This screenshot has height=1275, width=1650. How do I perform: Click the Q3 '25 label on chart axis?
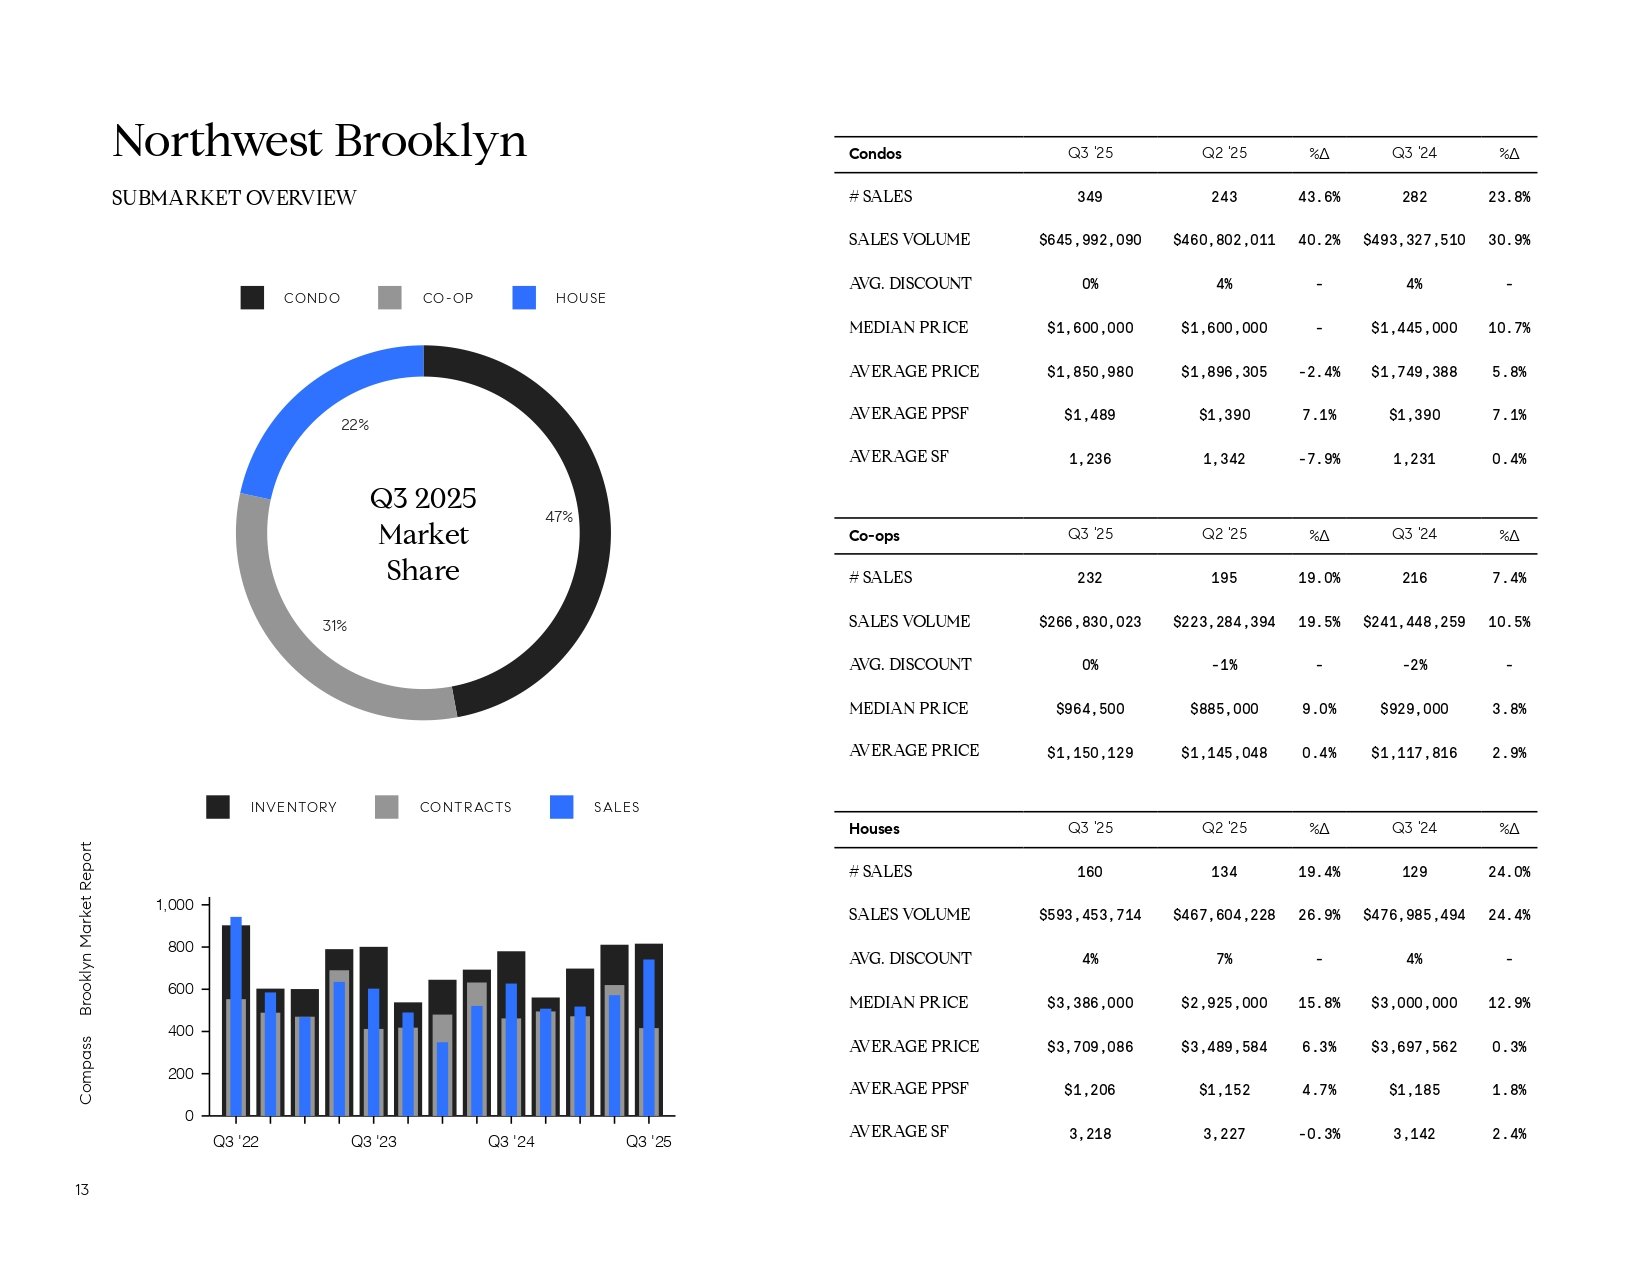649,1142
